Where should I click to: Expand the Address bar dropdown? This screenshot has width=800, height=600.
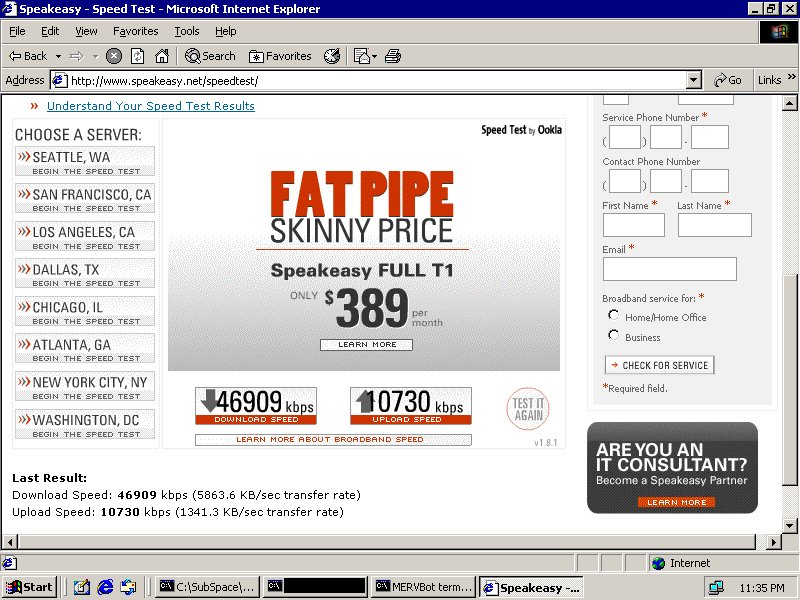click(693, 80)
